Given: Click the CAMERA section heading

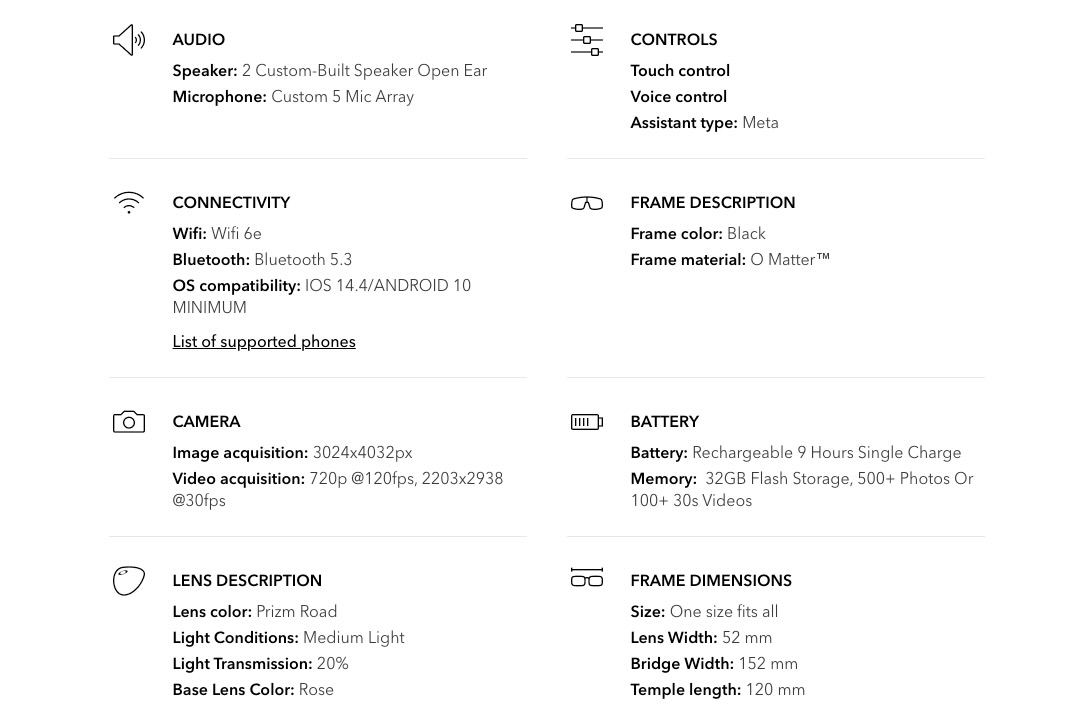Looking at the screenshot, I should [x=206, y=422].
